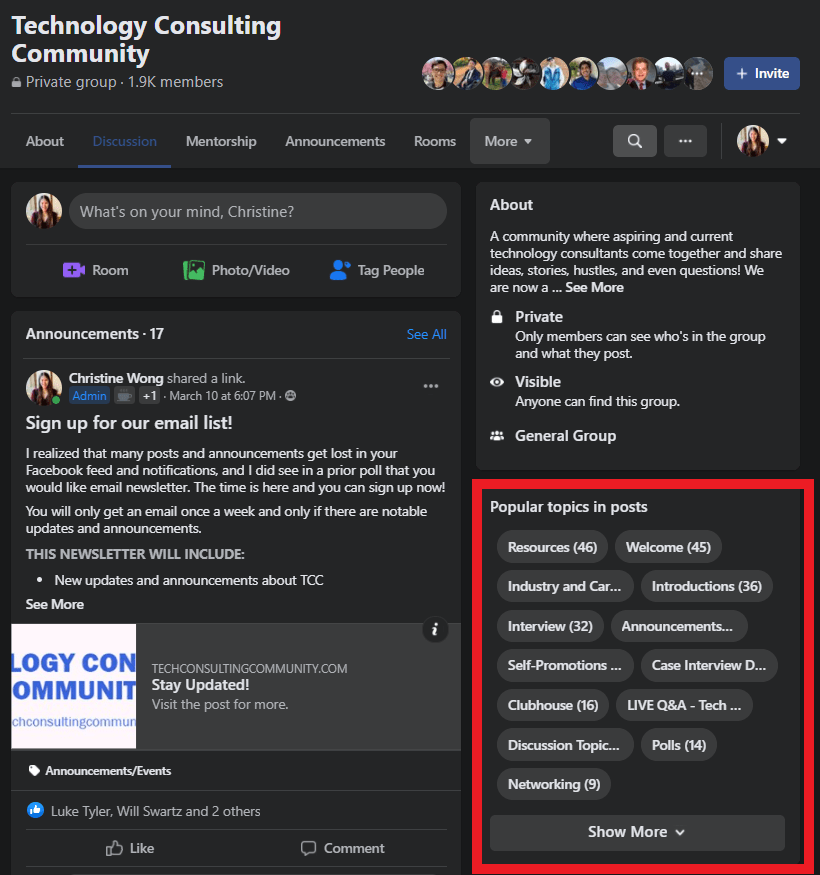Click the thumbs-up Like button
The width and height of the screenshot is (820, 875).
coord(130,848)
